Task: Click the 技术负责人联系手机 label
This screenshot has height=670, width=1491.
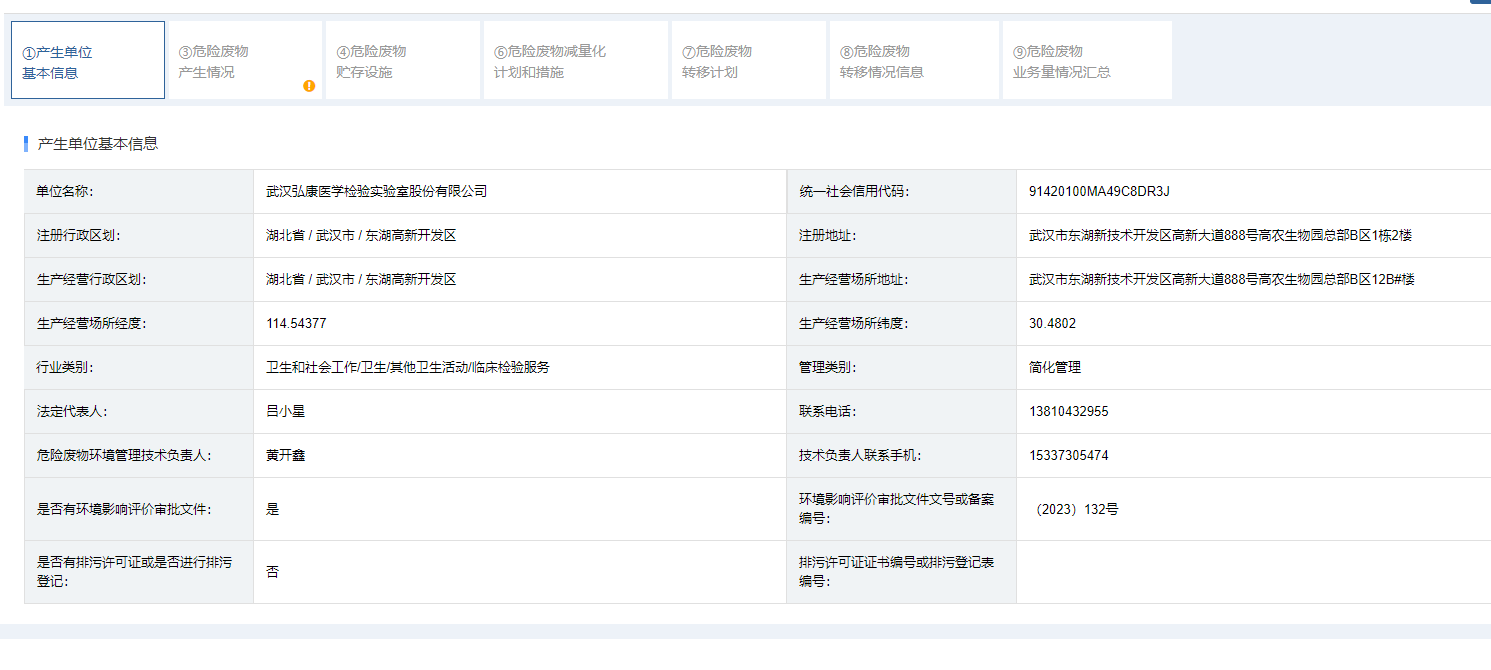Action: coord(860,455)
